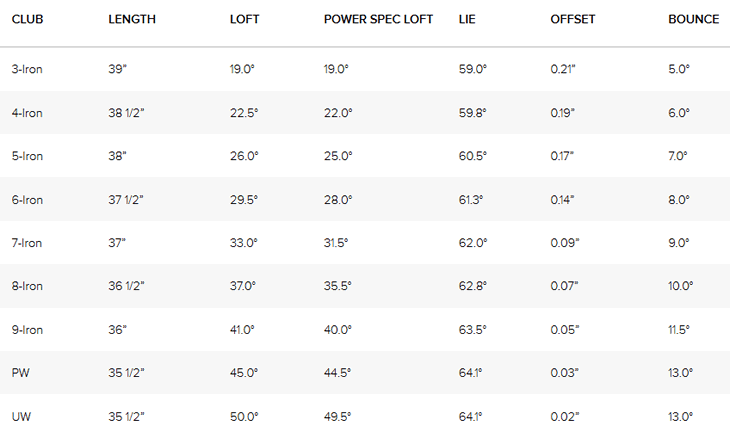Click the LOFT column header
The image size is (730, 445).
coord(244,19)
